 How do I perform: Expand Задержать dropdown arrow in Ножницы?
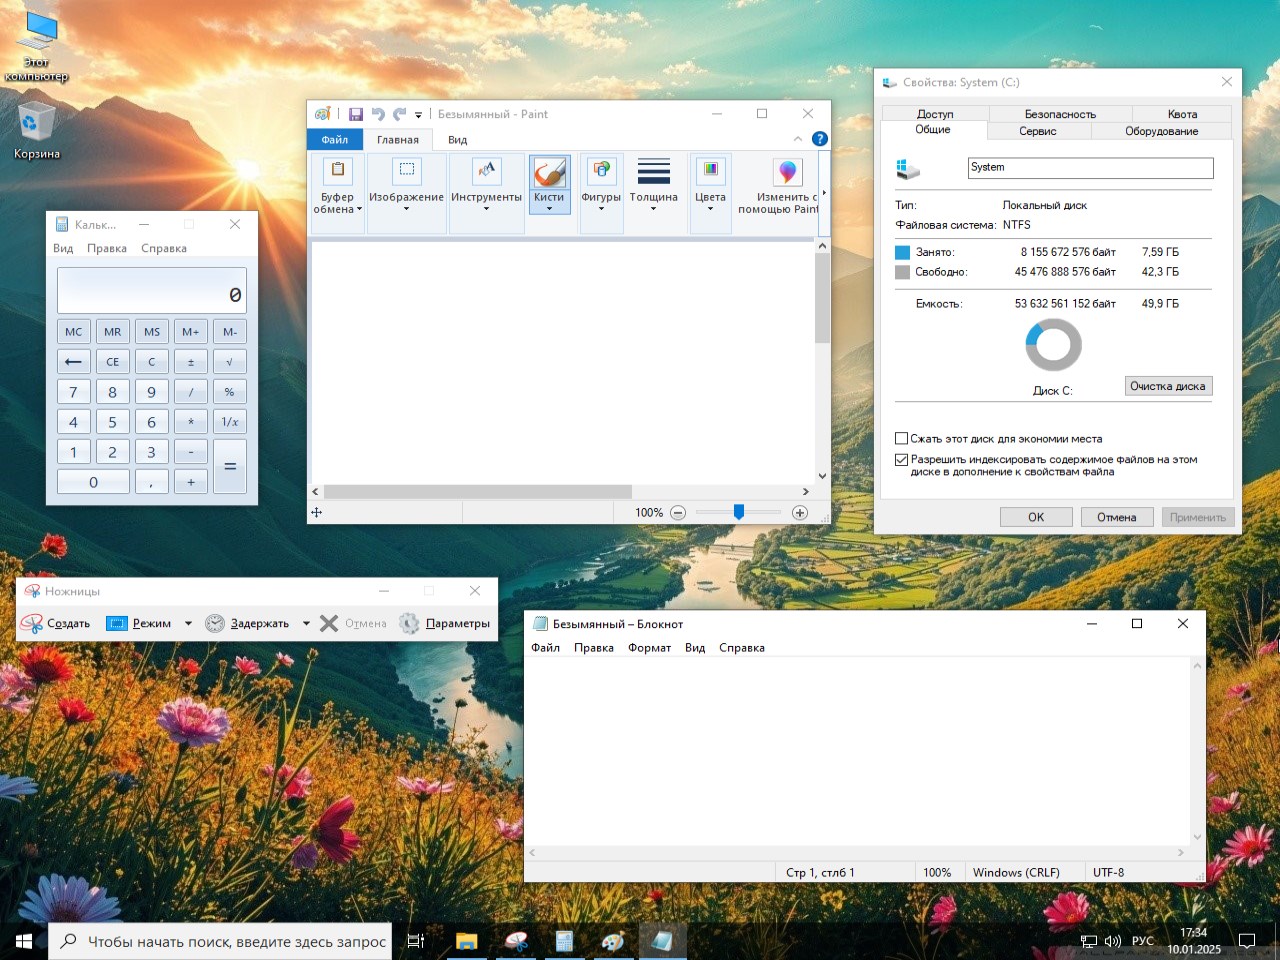coord(306,623)
